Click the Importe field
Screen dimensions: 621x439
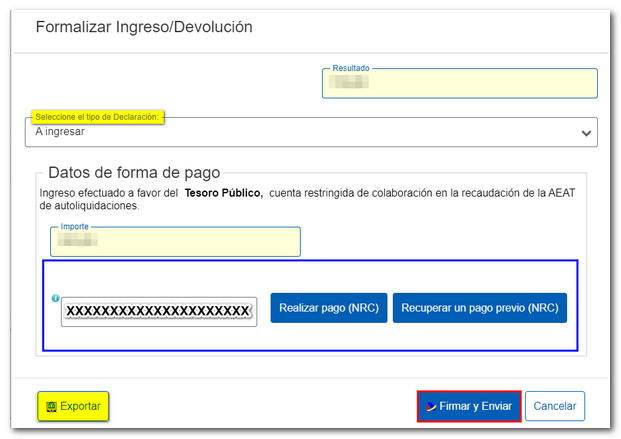point(175,242)
